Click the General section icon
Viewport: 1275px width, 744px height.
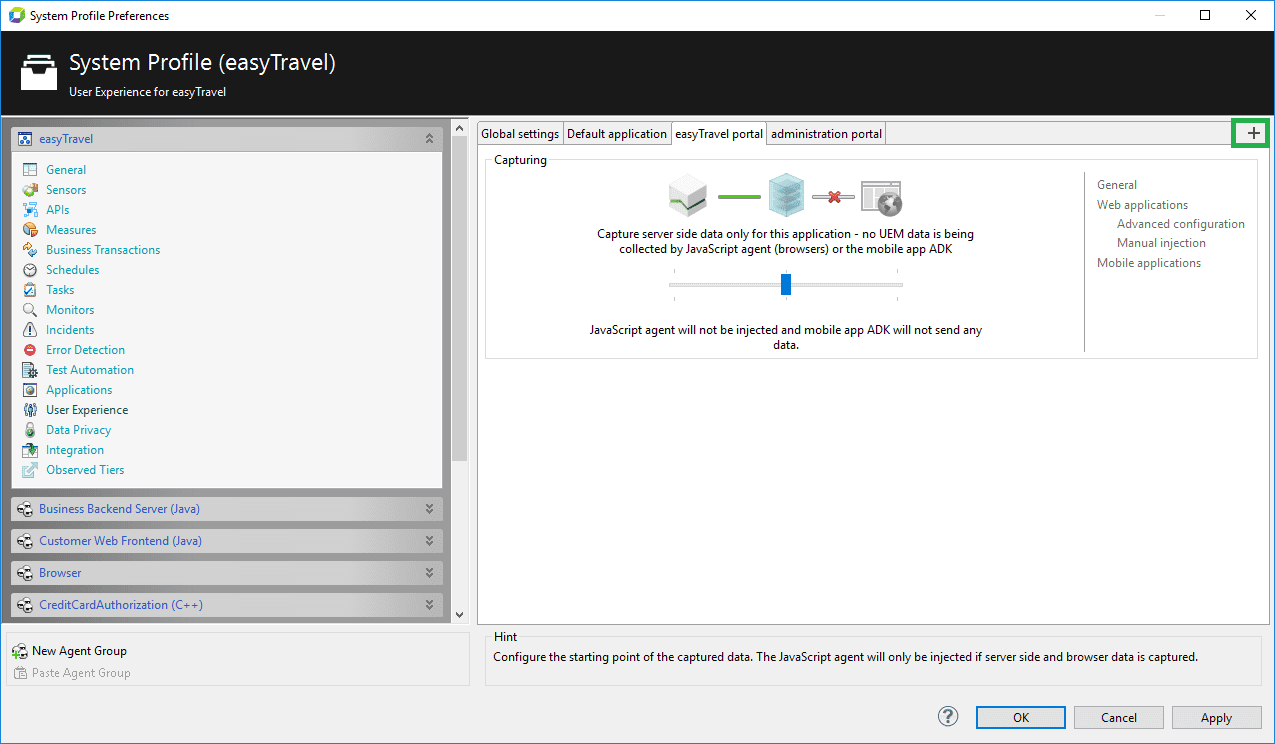[x=29, y=170]
